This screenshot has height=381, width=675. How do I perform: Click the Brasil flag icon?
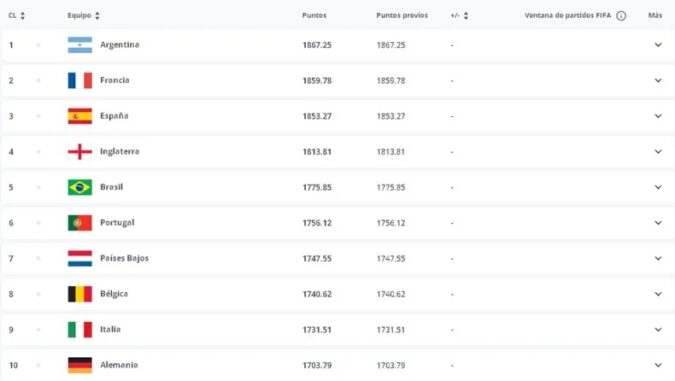pos(80,187)
